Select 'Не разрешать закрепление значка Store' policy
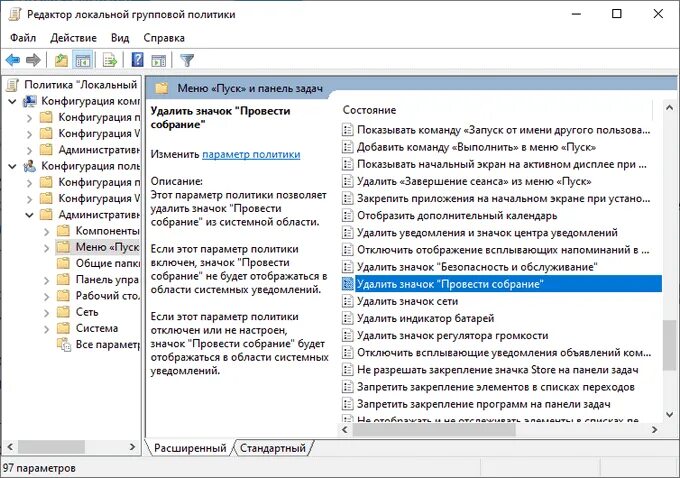The height and width of the screenshot is (478, 680). [497, 370]
